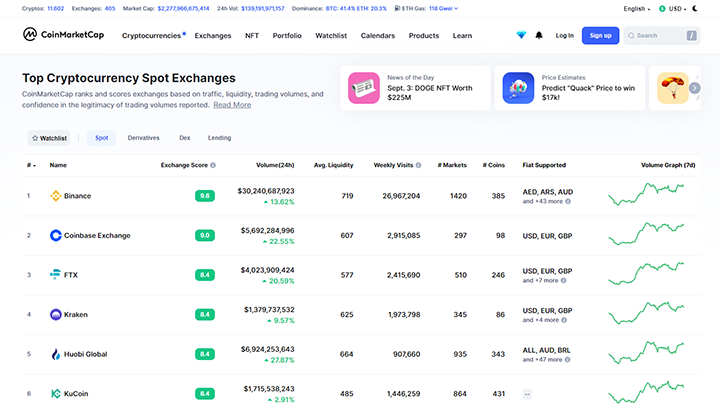Open Products menu
Image resolution: width=720 pixels, height=413 pixels.
pos(424,35)
